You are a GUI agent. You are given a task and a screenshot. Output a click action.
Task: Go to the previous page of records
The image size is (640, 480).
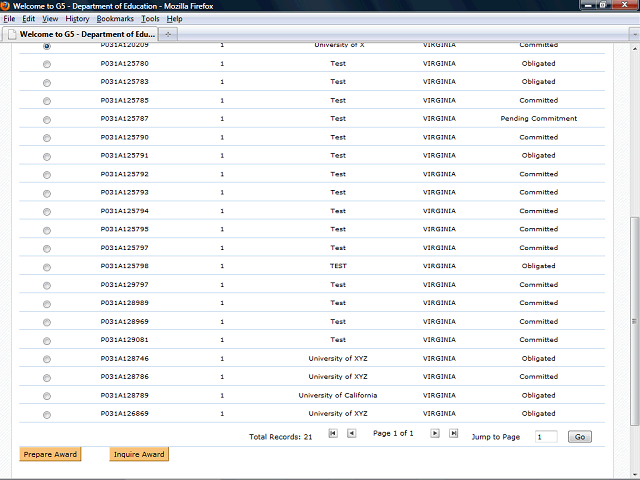tap(351, 433)
